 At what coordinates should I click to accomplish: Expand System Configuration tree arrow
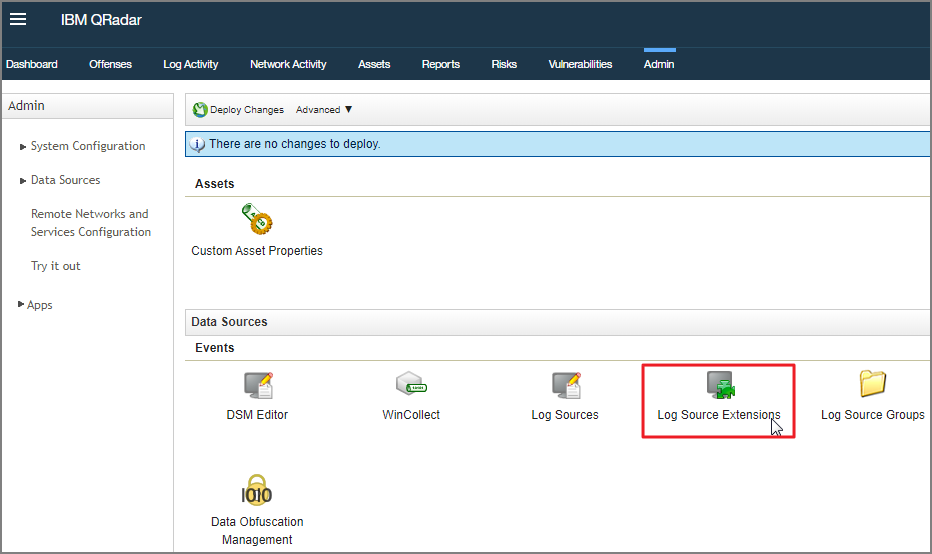point(23,146)
